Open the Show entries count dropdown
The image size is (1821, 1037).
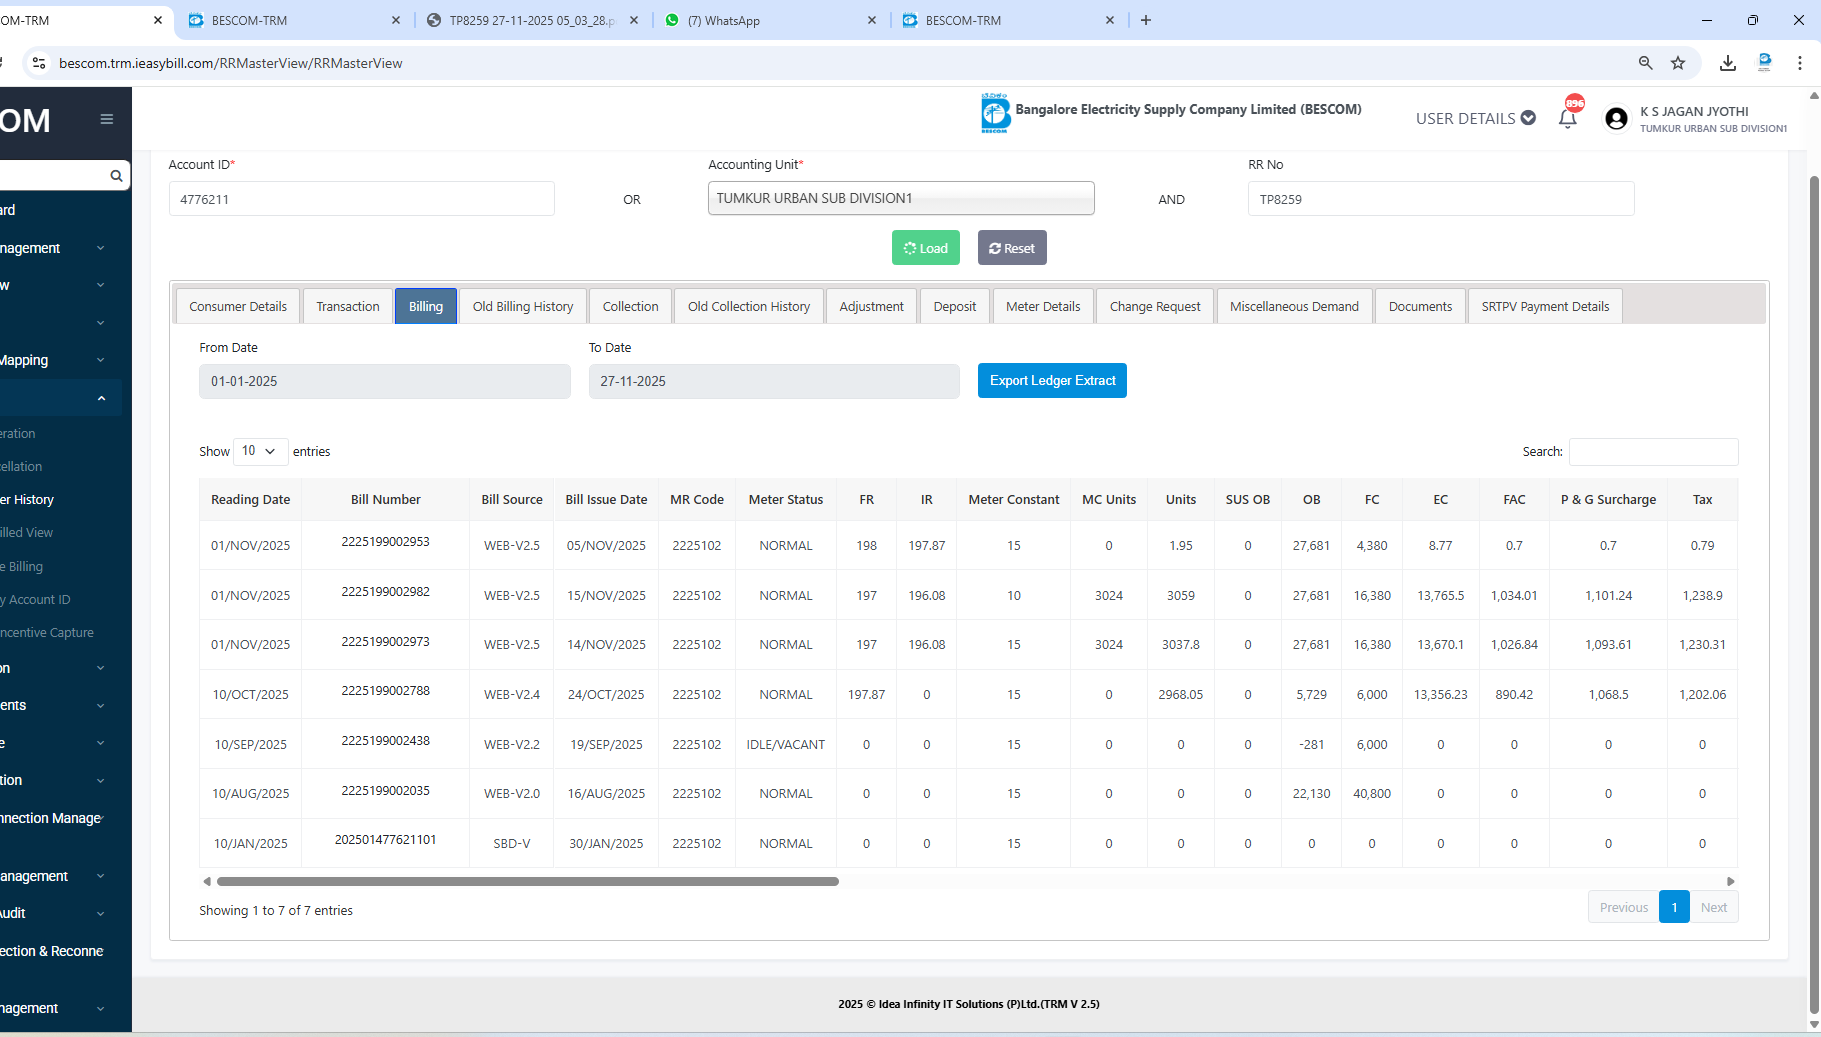[260, 451]
